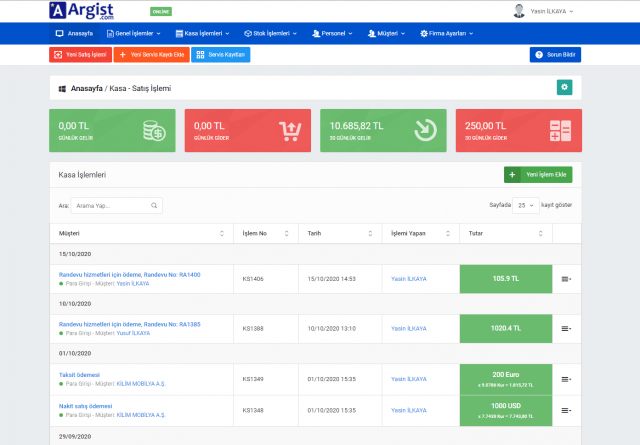640x445 pixels.
Task: Click the 30-day expense calculator icon
Action: 560,130
